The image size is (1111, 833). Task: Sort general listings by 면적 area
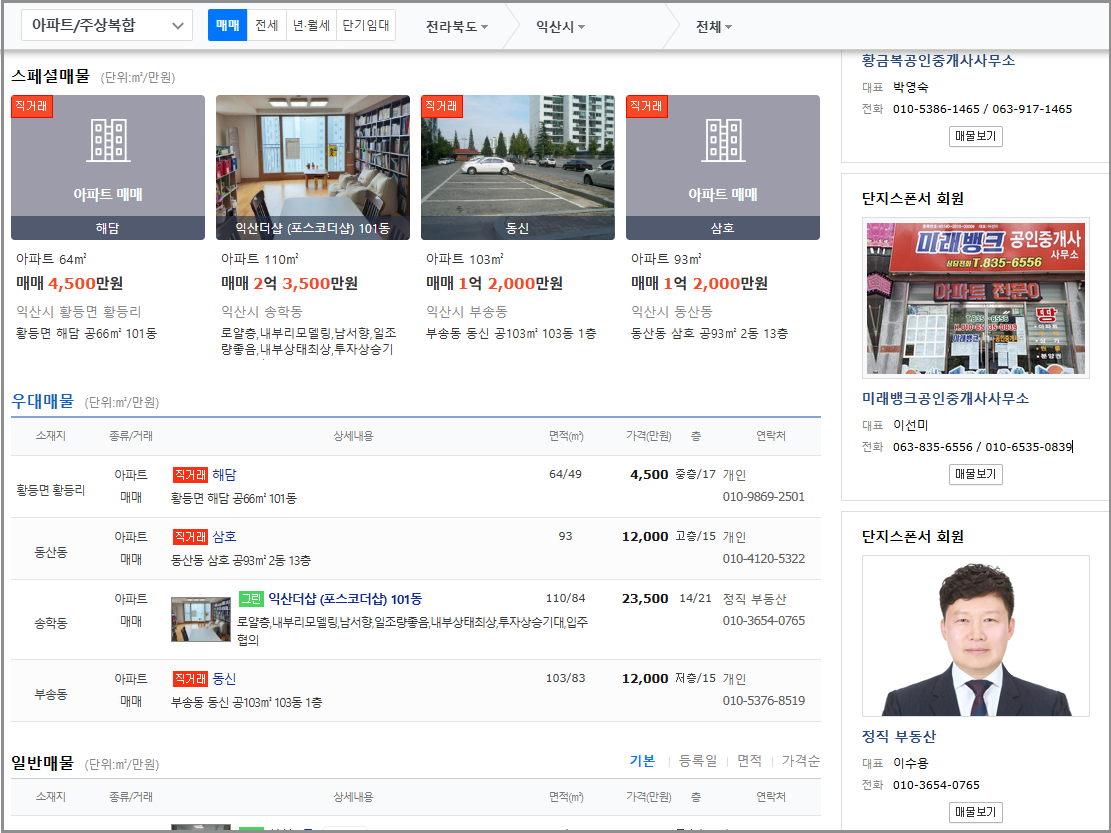pos(750,761)
